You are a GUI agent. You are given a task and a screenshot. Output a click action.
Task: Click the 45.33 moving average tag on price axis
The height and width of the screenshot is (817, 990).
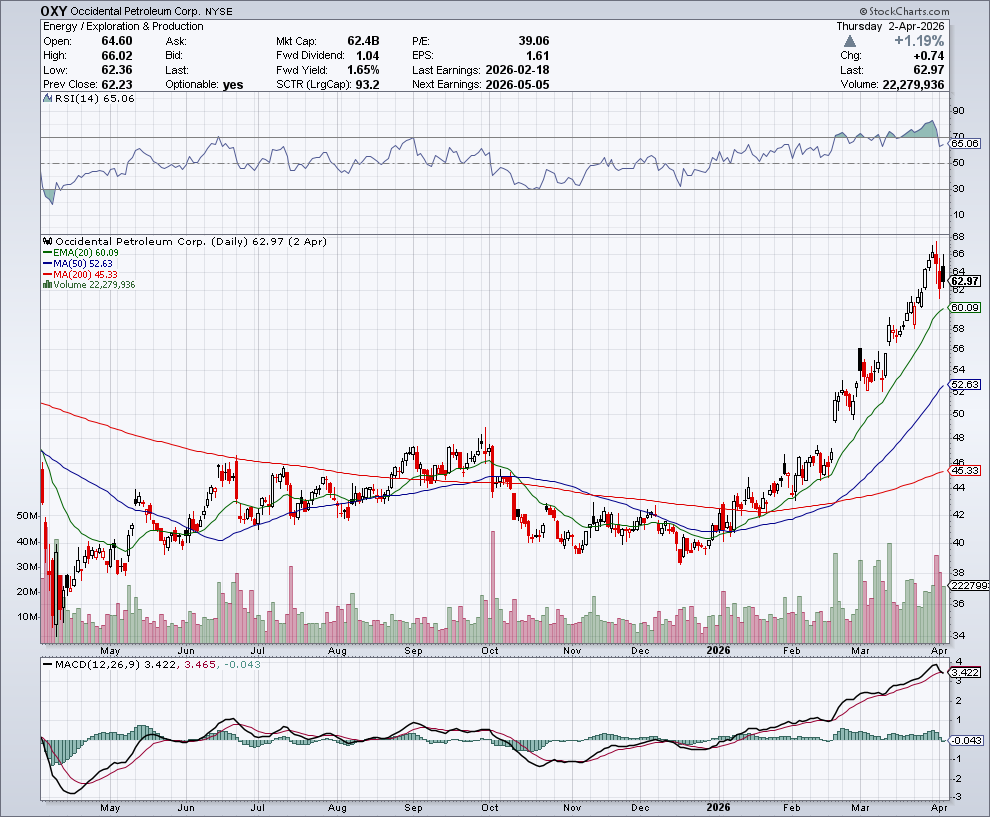point(965,470)
